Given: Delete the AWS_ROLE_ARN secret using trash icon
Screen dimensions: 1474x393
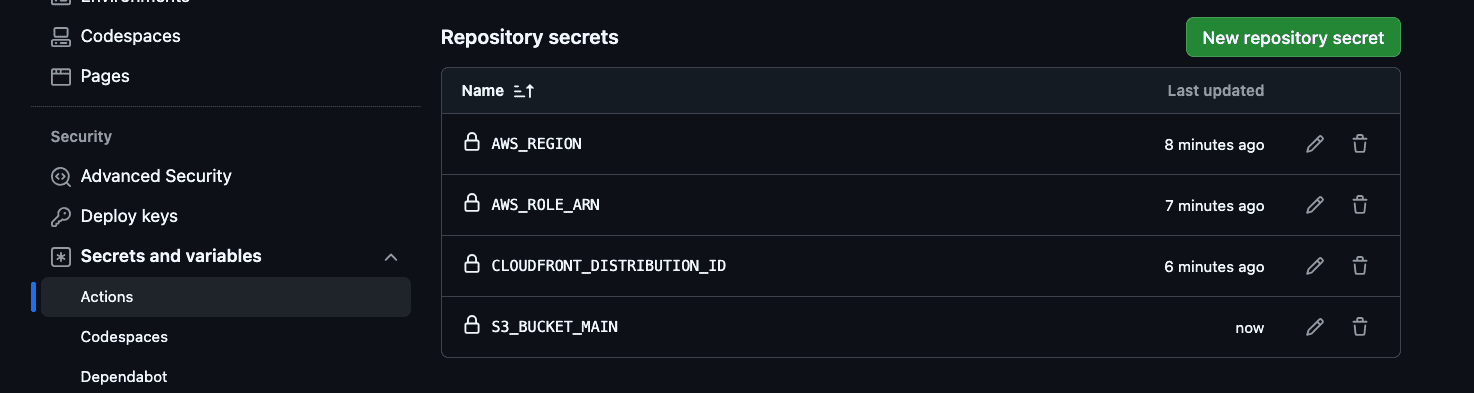Looking at the screenshot, I should tap(1360, 205).
